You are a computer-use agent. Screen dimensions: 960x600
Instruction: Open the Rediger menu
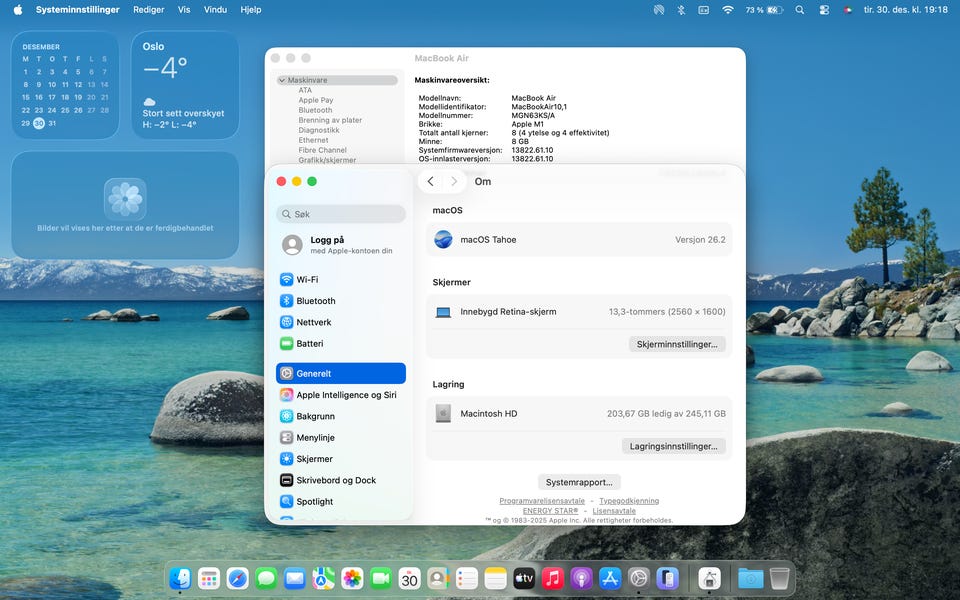pyautogui.click(x=148, y=10)
